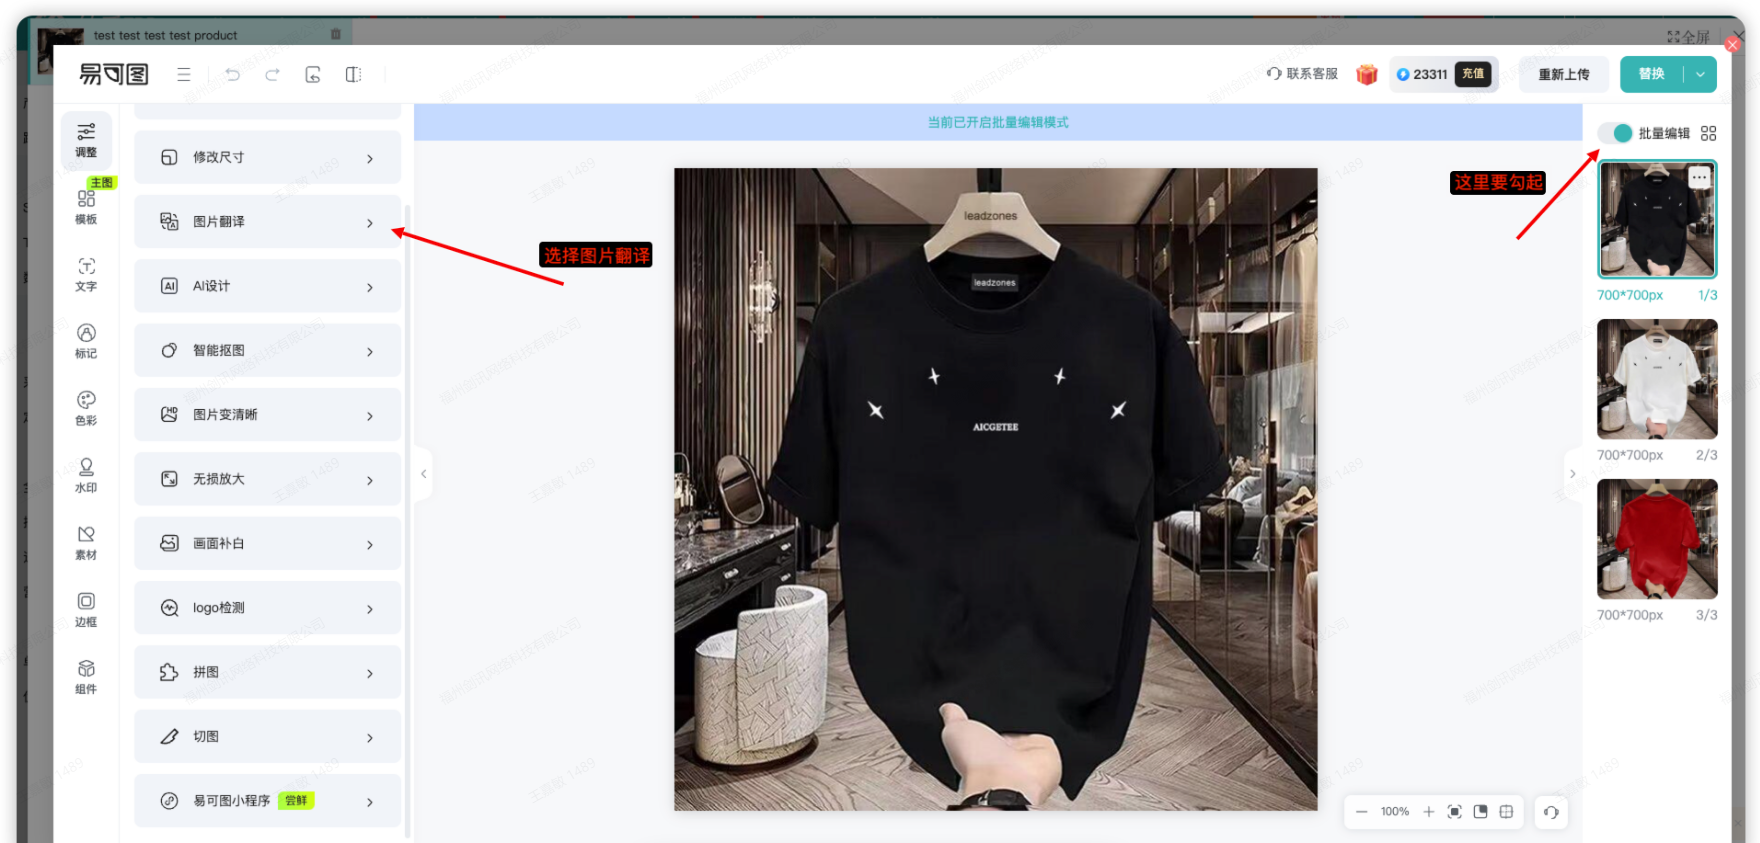
Task: Click the 充值 recharge button
Action: pos(1473,74)
